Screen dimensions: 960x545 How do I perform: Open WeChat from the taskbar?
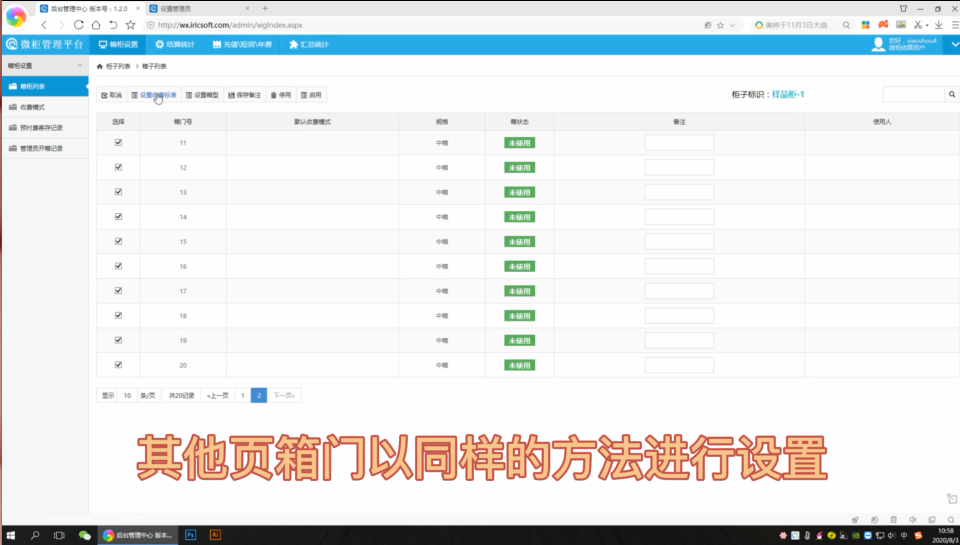84,535
